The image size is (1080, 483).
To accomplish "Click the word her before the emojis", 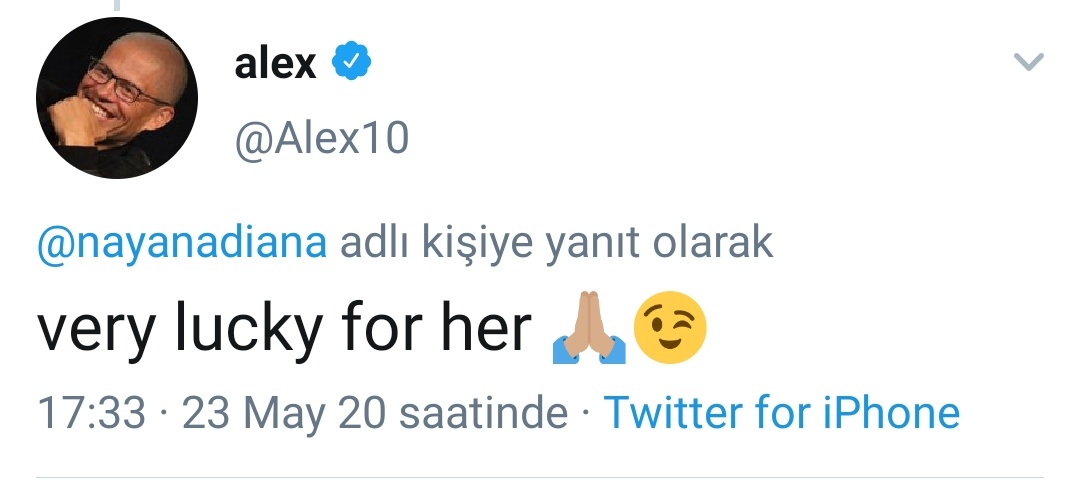I will coord(486,325).
